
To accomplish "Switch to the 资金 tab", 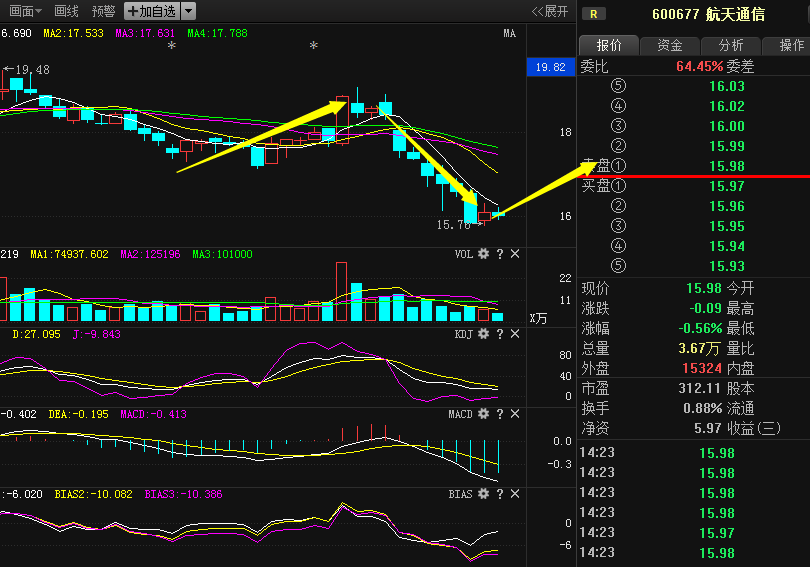I will coord(670,45).
